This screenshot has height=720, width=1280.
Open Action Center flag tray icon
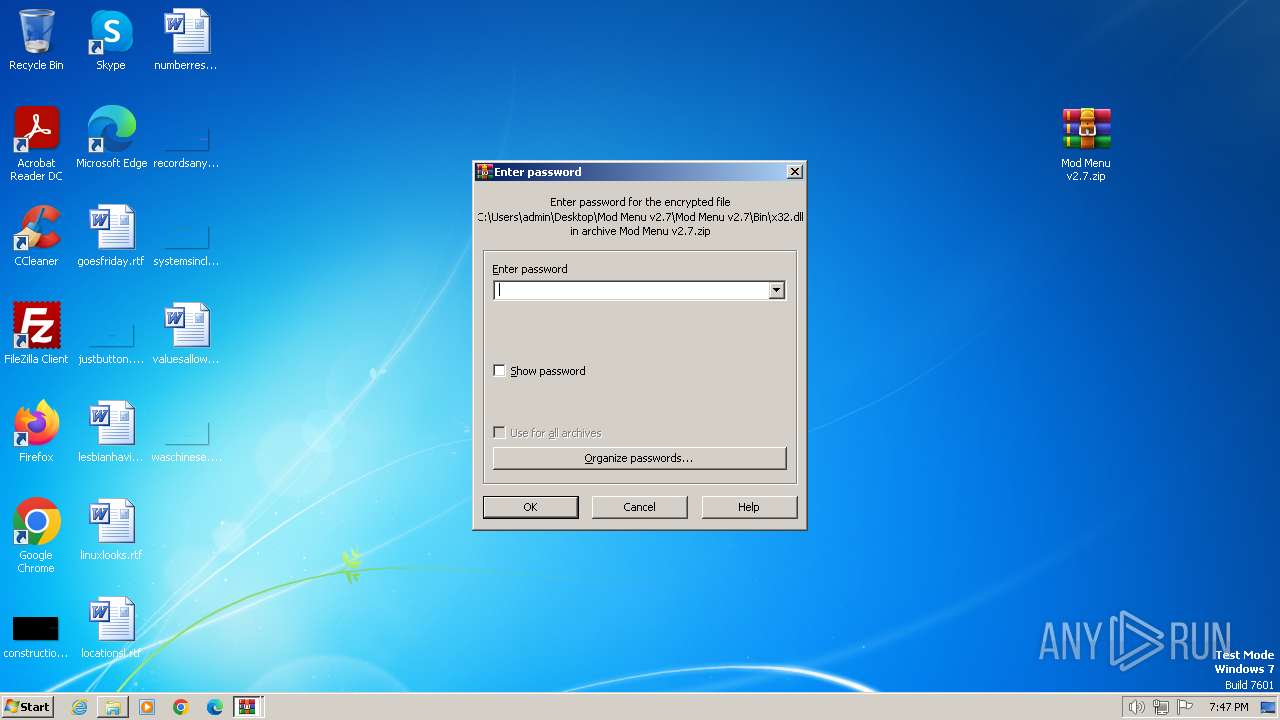click(x=1185, y=707)
